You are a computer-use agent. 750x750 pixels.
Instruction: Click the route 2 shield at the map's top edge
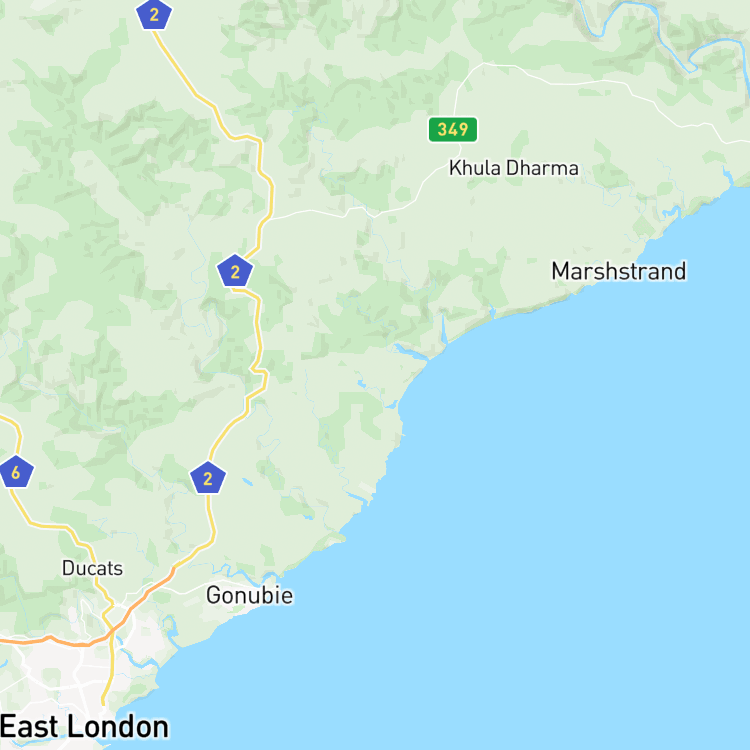pyautogui.click(x=154, y=14)
